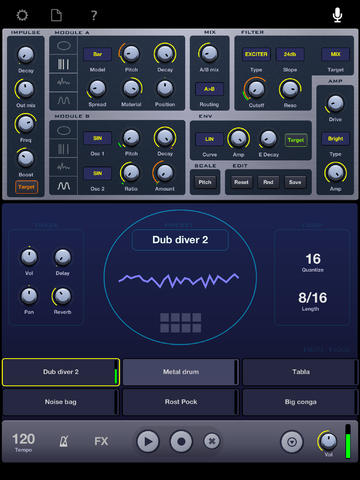Adjust the amp Drive knob
The width and height of the screenshot is (360, 480).
335,104
